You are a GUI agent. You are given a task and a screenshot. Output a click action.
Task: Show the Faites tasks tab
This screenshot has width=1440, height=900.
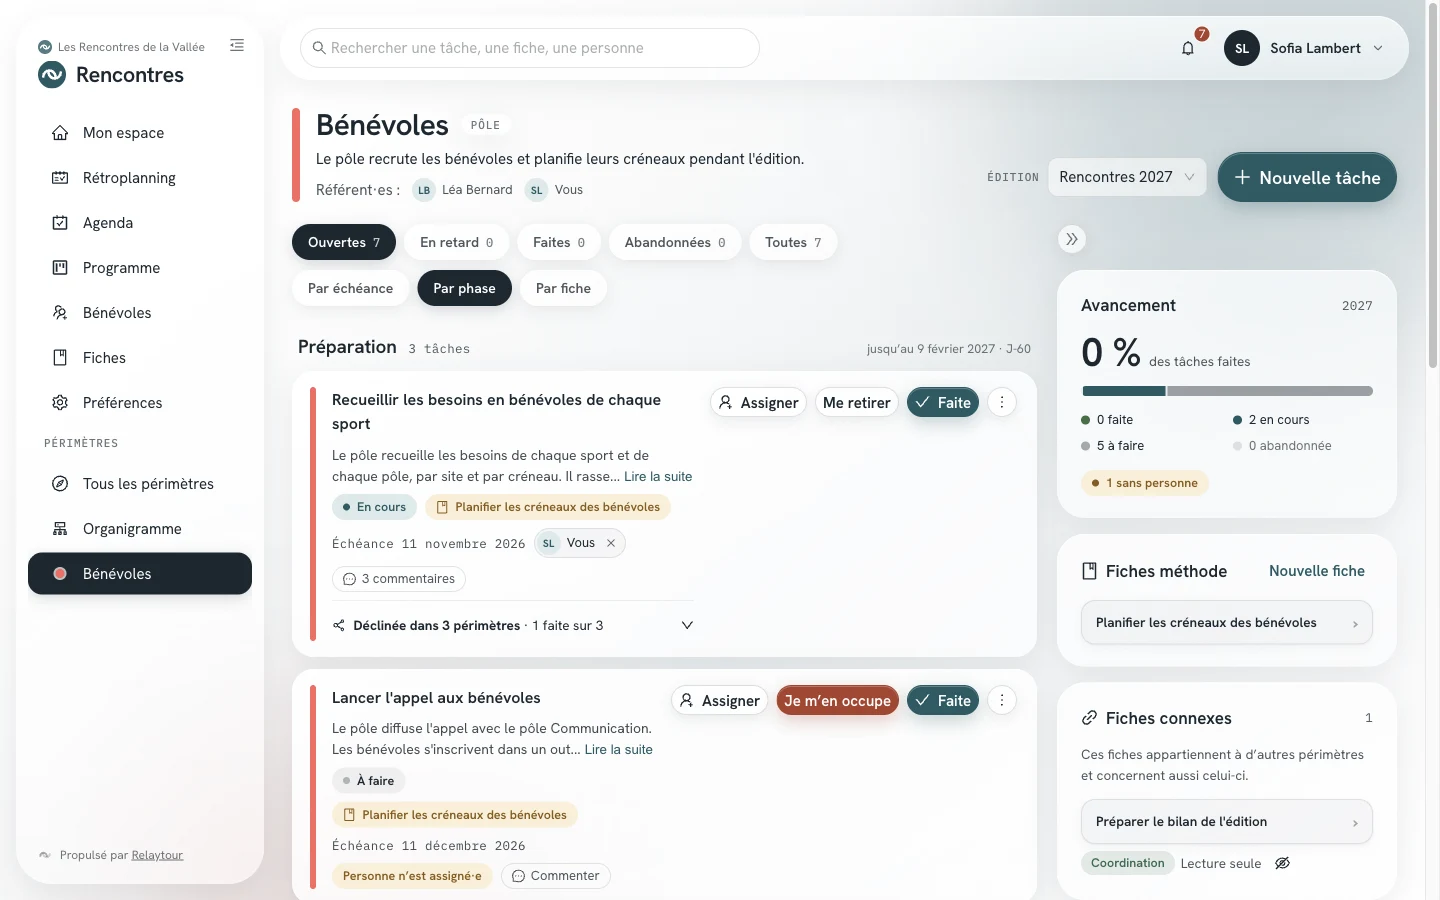click(x=559, y=242)
